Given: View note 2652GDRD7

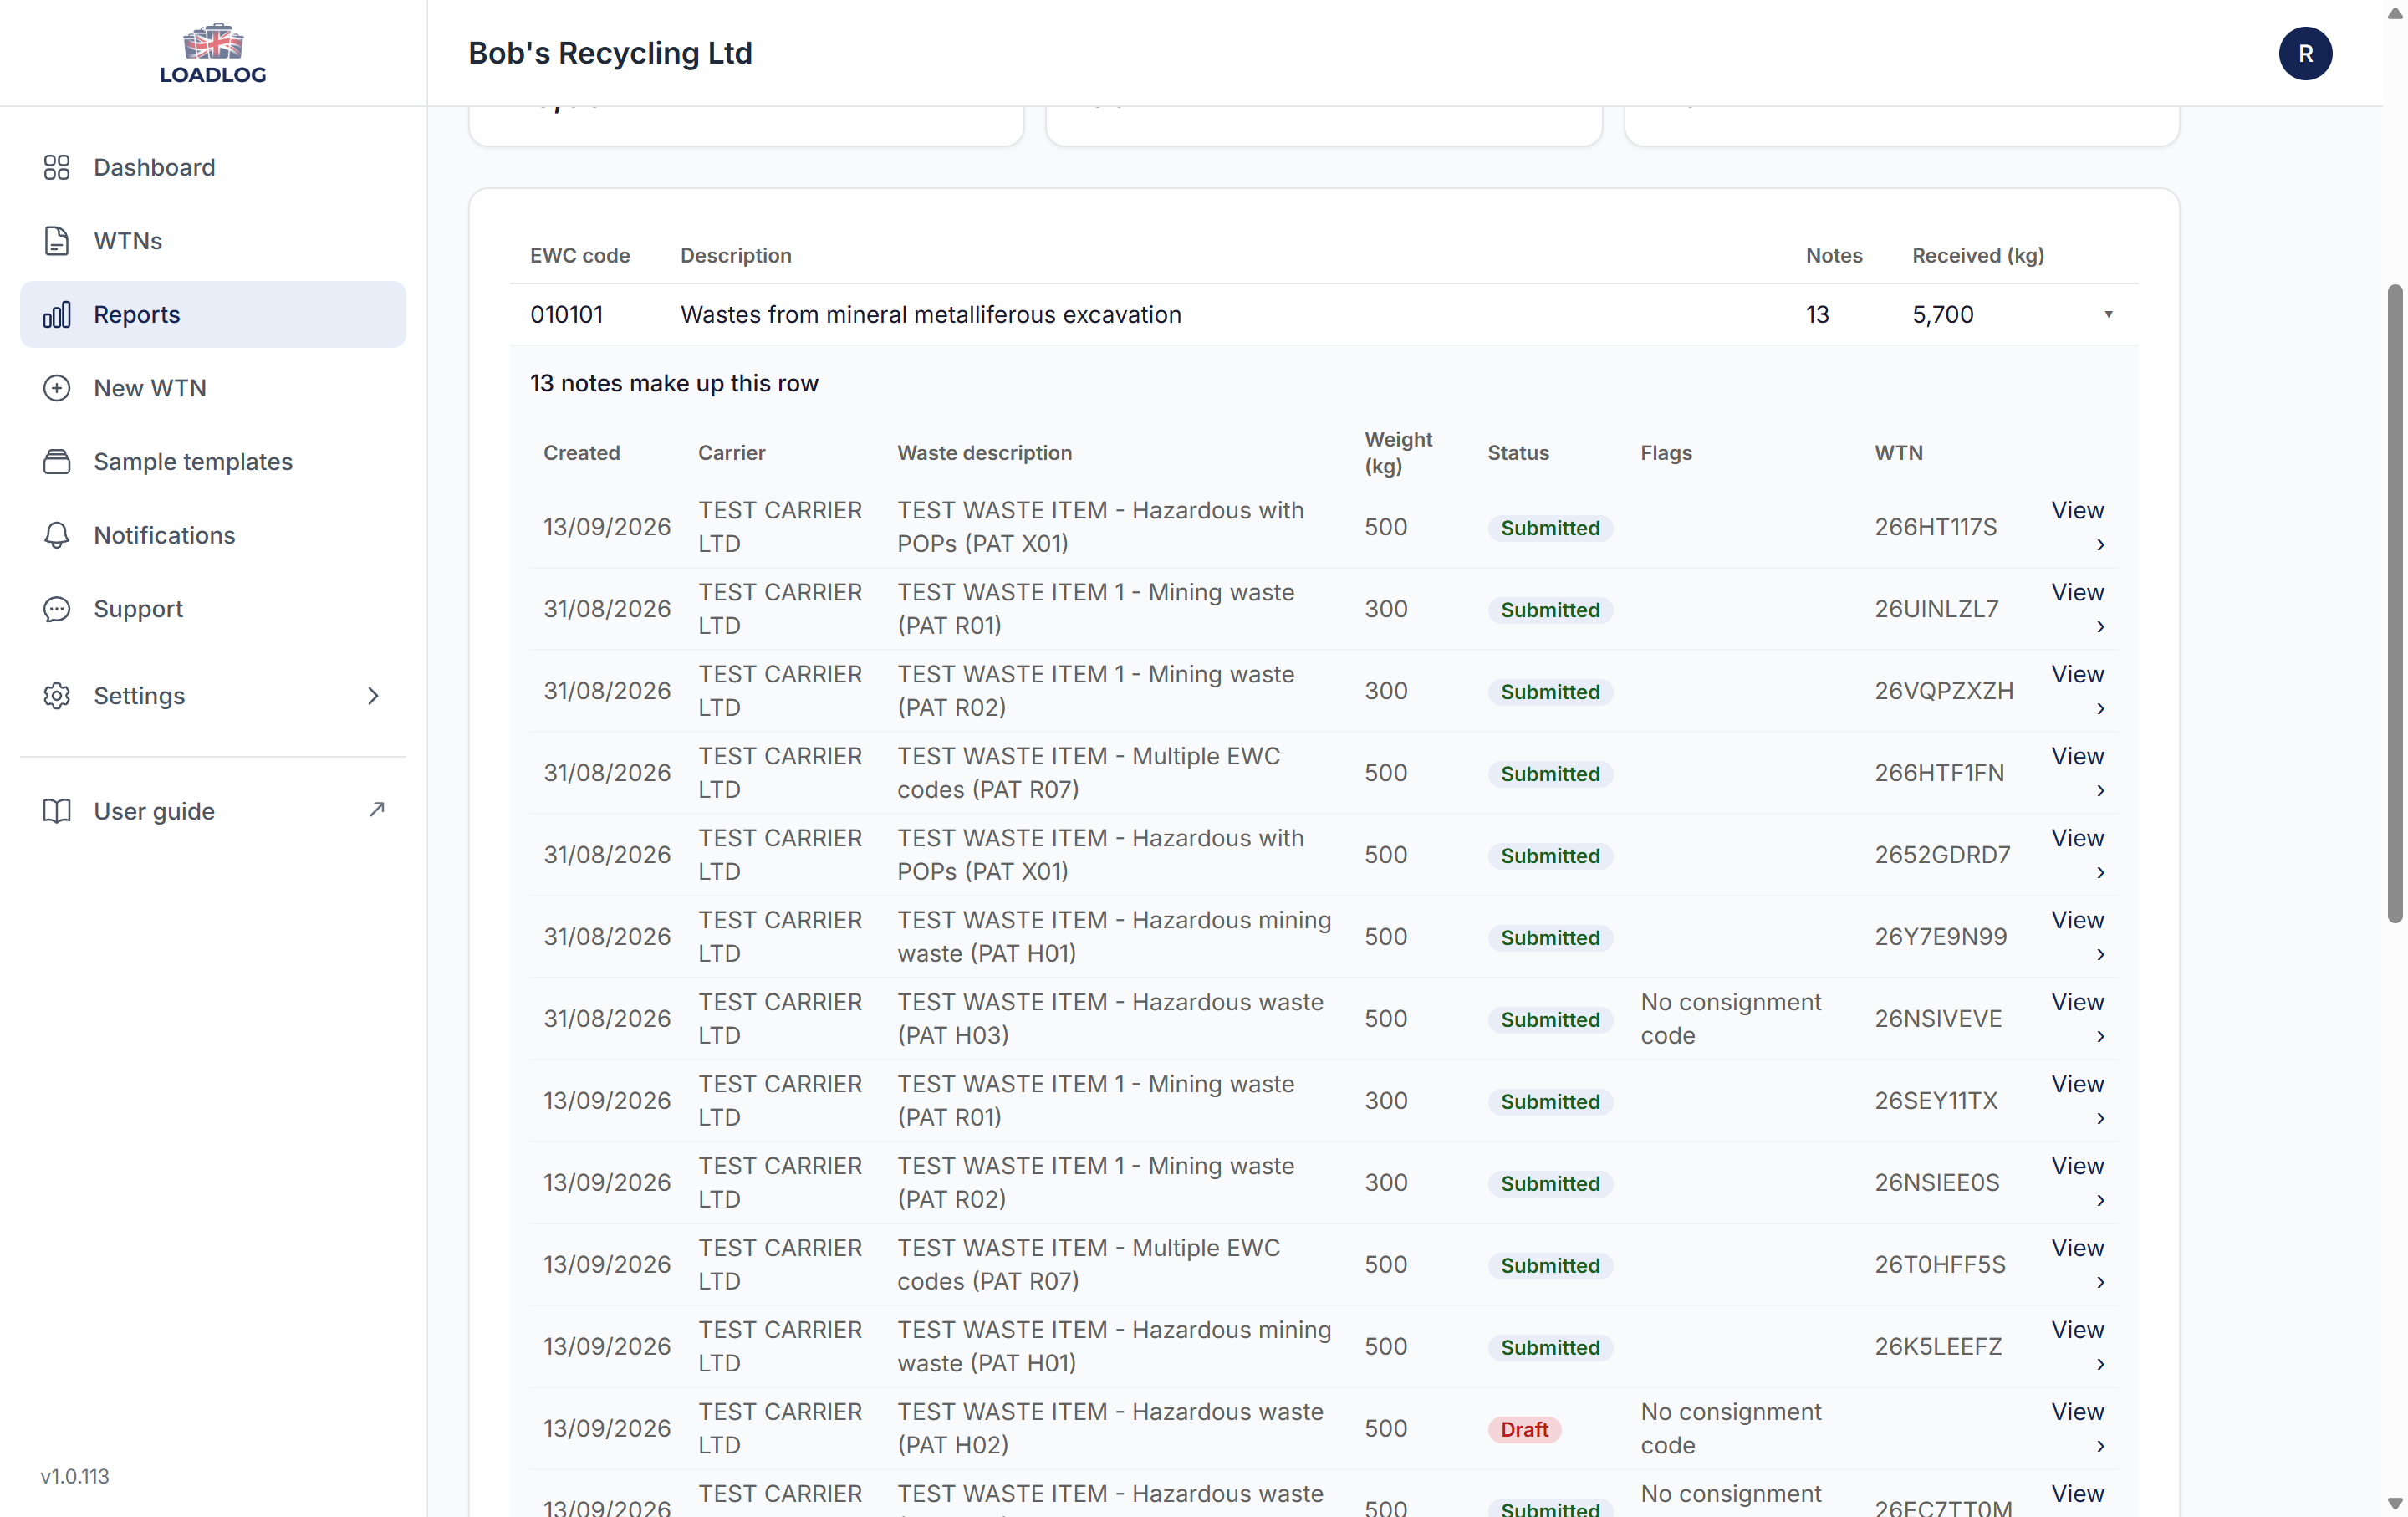Looking at the screenshot, I should point(2078,854).
